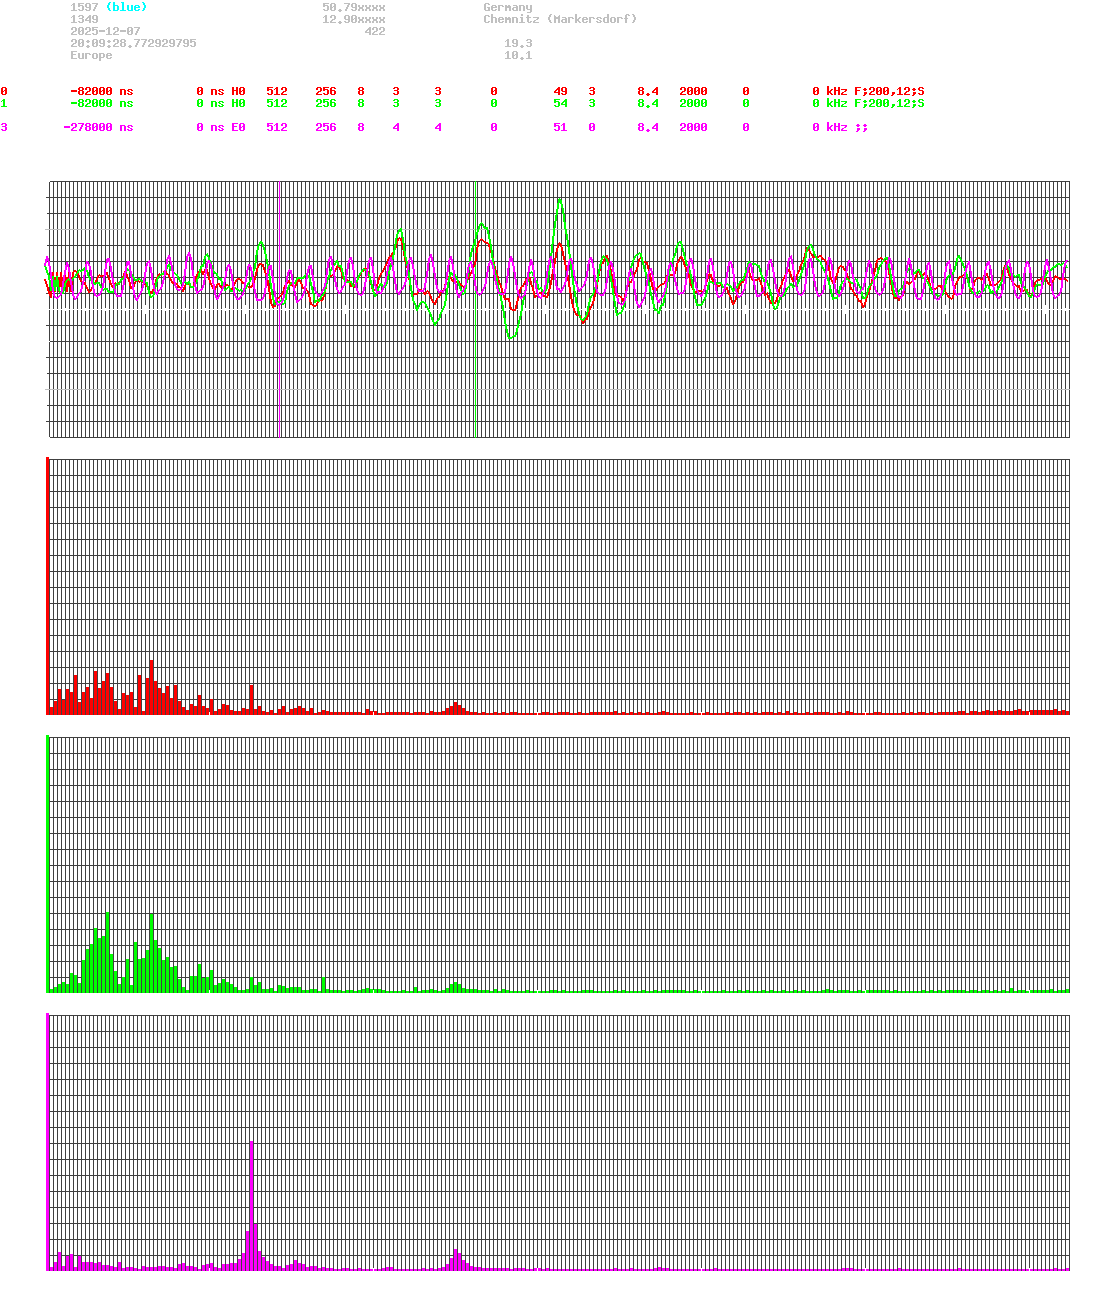Click the altitude value 422
This screenshot has height=1293, width=1095.
[x=375, y=31]
